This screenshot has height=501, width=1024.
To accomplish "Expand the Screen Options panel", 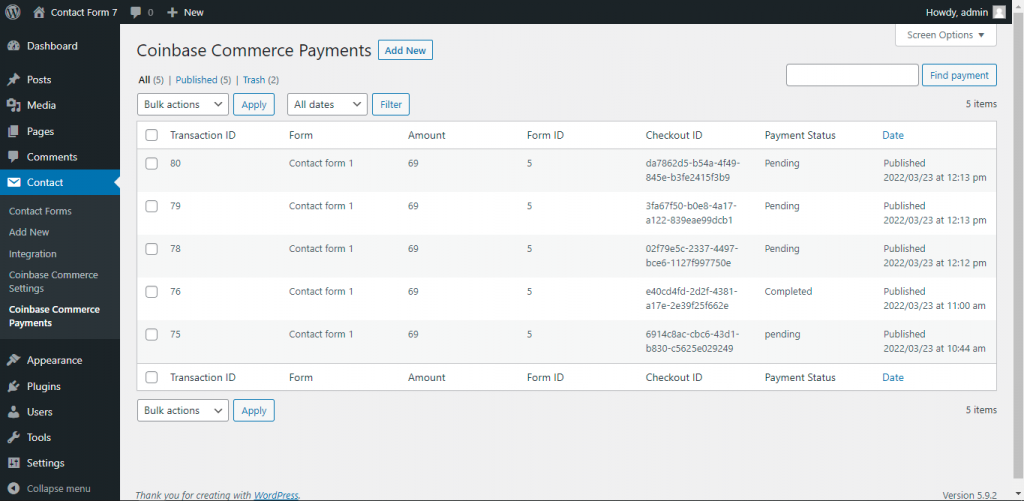I will pos(945,35).
